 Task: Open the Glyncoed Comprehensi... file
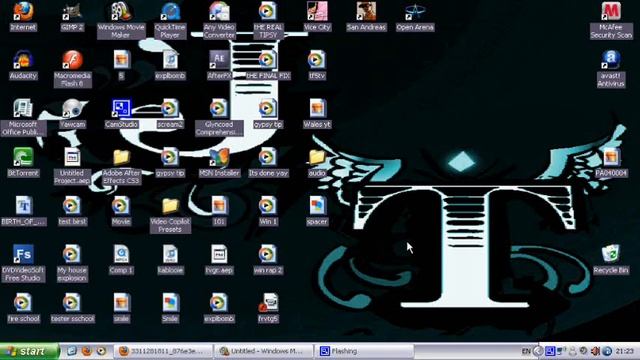(219, 118)
